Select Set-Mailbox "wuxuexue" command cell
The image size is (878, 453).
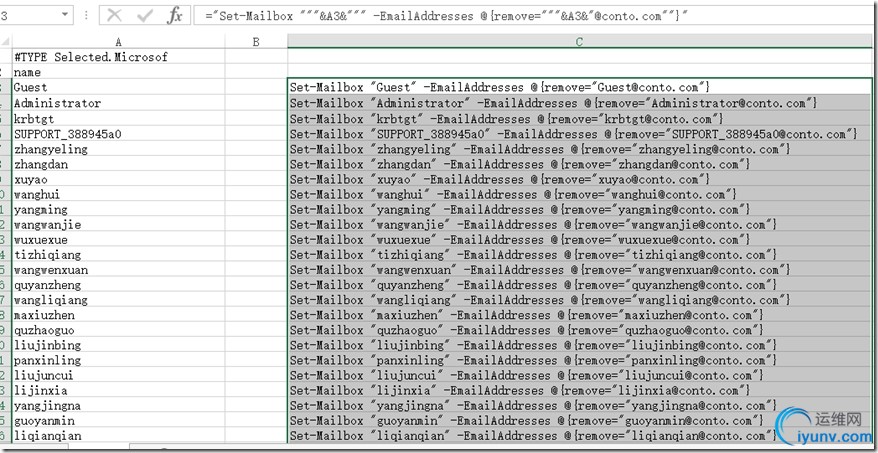coord(580,240)
